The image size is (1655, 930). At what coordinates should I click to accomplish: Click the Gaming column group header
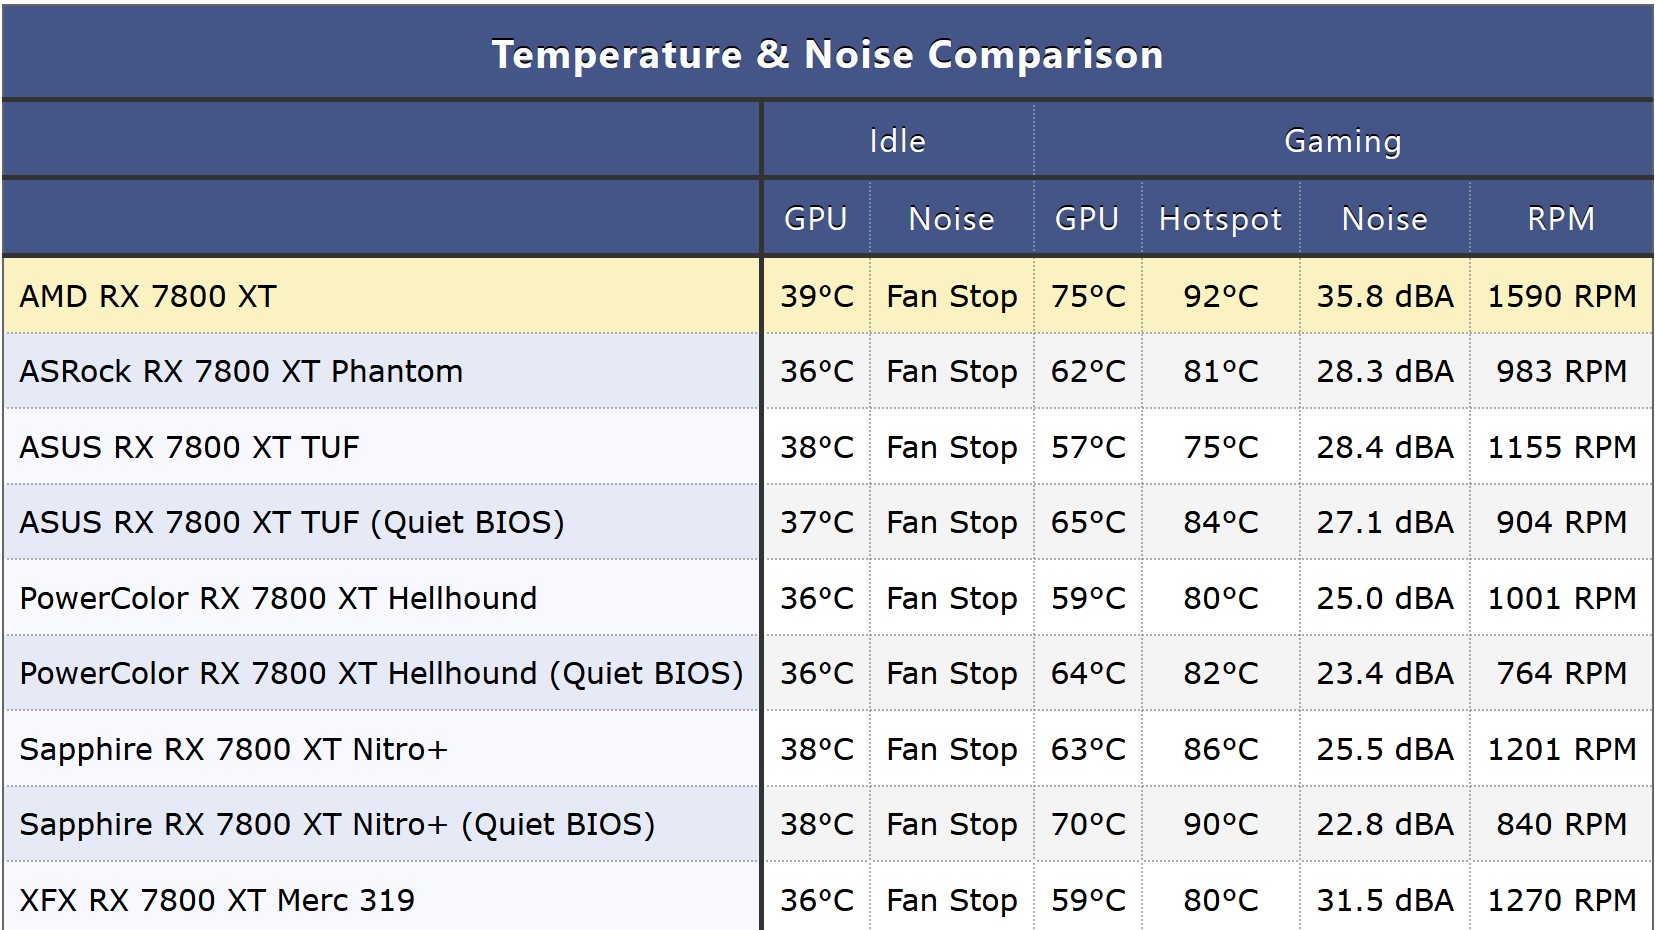pyautogui.click(x=1342, y=141)
